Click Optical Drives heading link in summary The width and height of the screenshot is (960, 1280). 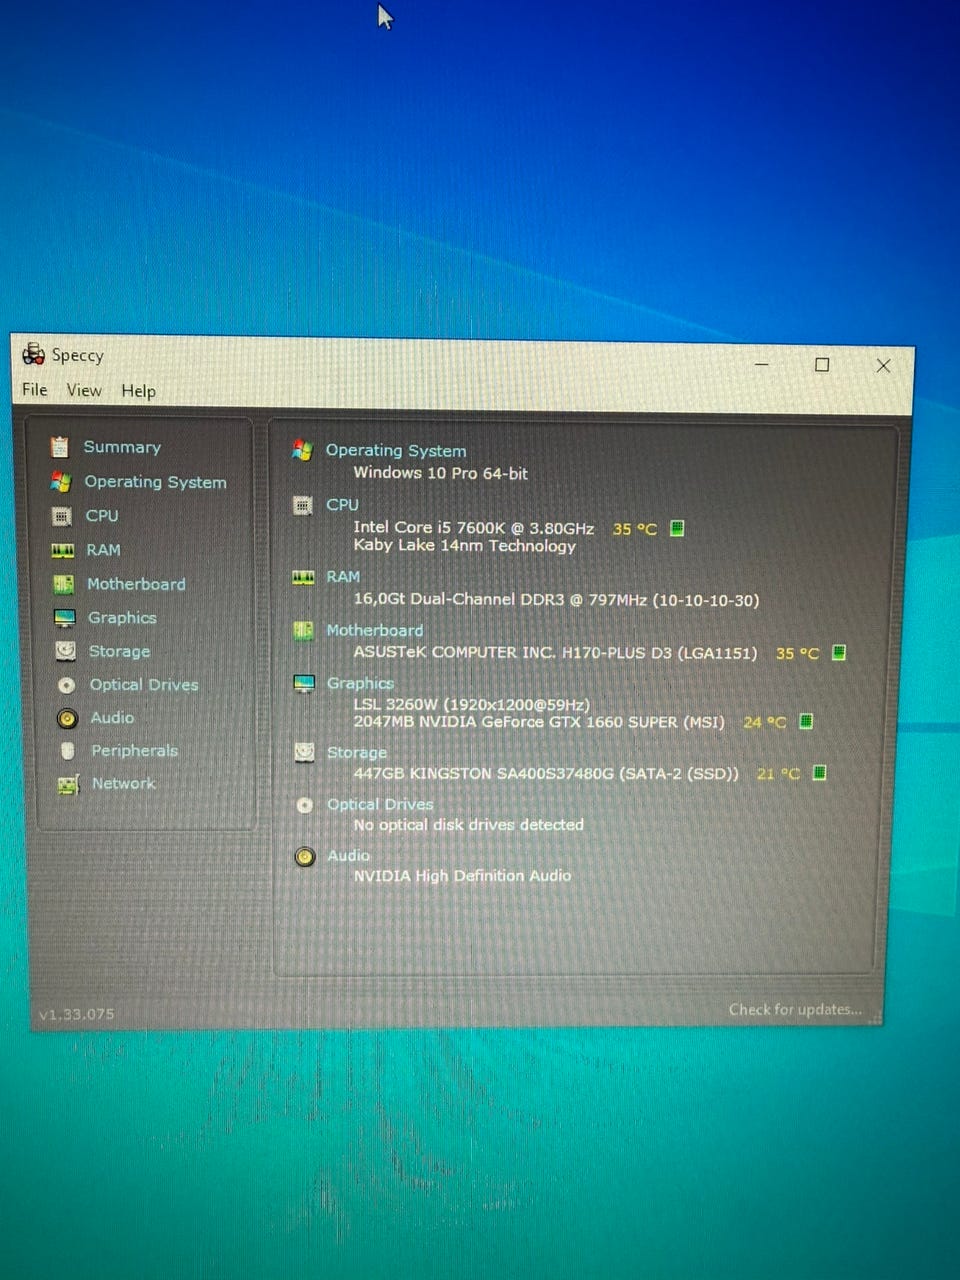click(x=380, y=805)
